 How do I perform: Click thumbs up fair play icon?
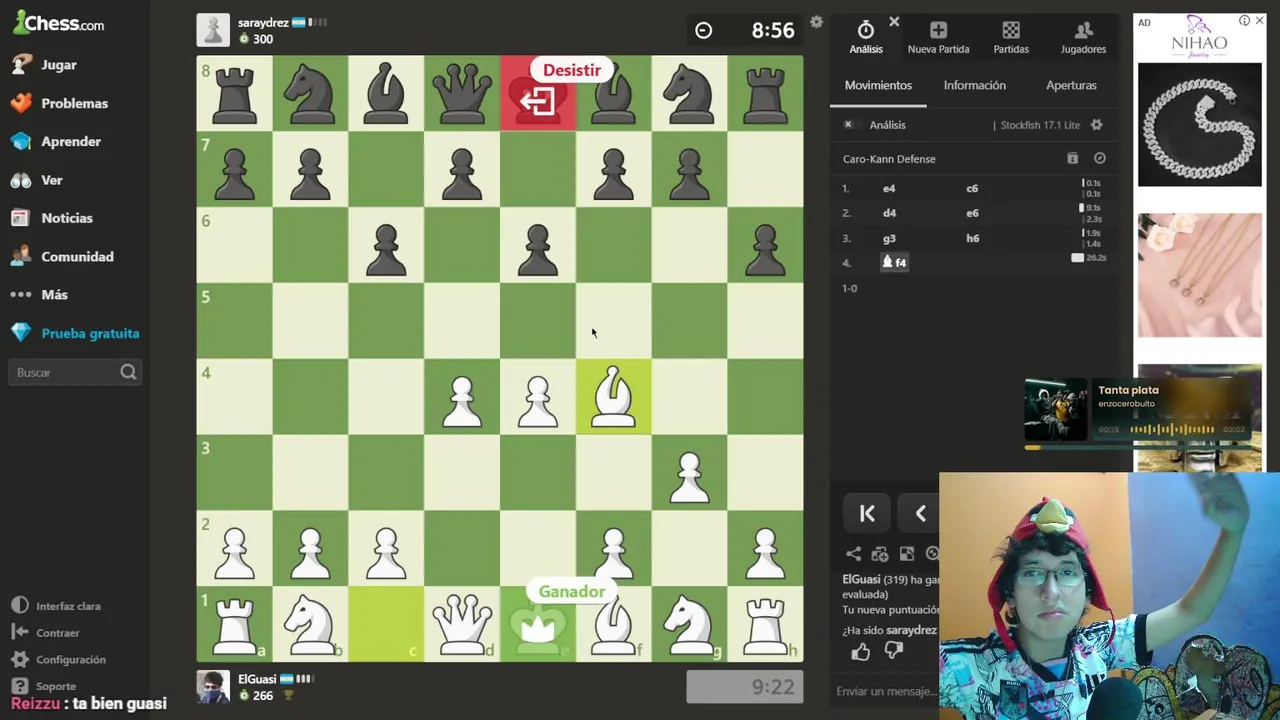pos(861,652)
